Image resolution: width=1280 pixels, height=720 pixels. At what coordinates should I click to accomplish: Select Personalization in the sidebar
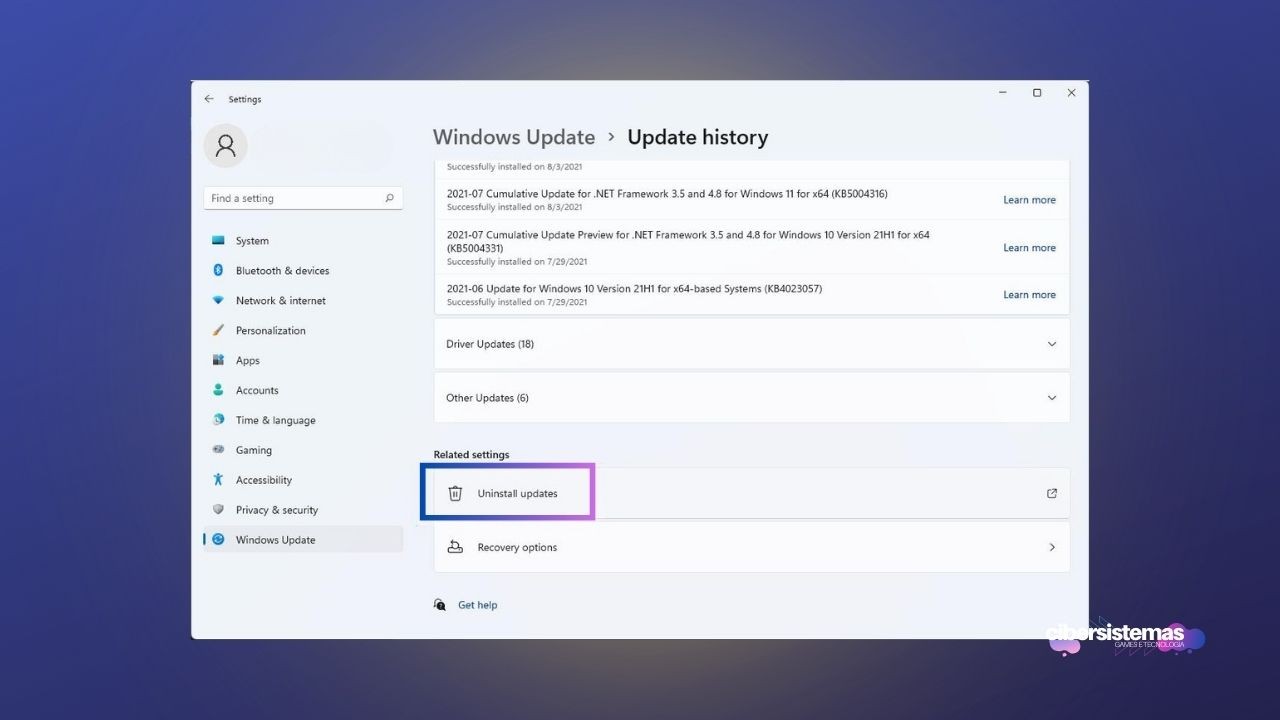coord(271,331)
